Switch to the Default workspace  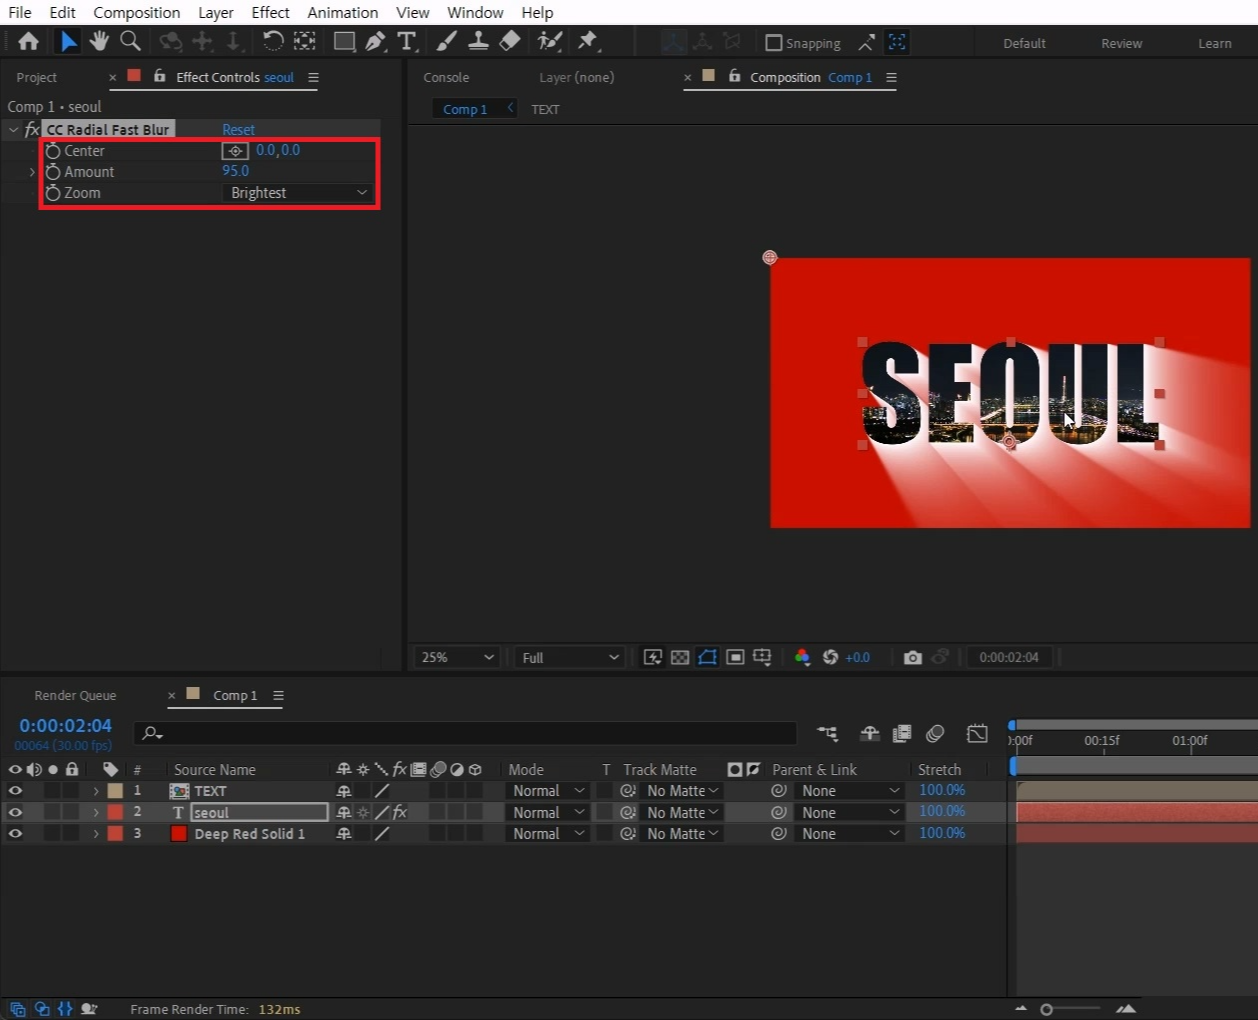pos(1024,43)
